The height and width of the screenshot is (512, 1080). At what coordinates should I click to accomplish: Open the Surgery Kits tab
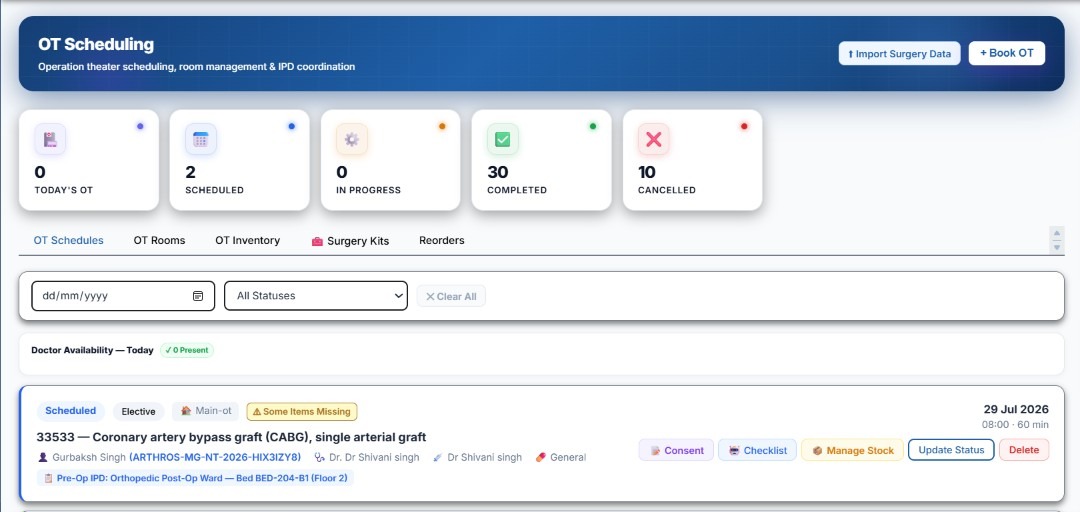click(x=351, y=241)
